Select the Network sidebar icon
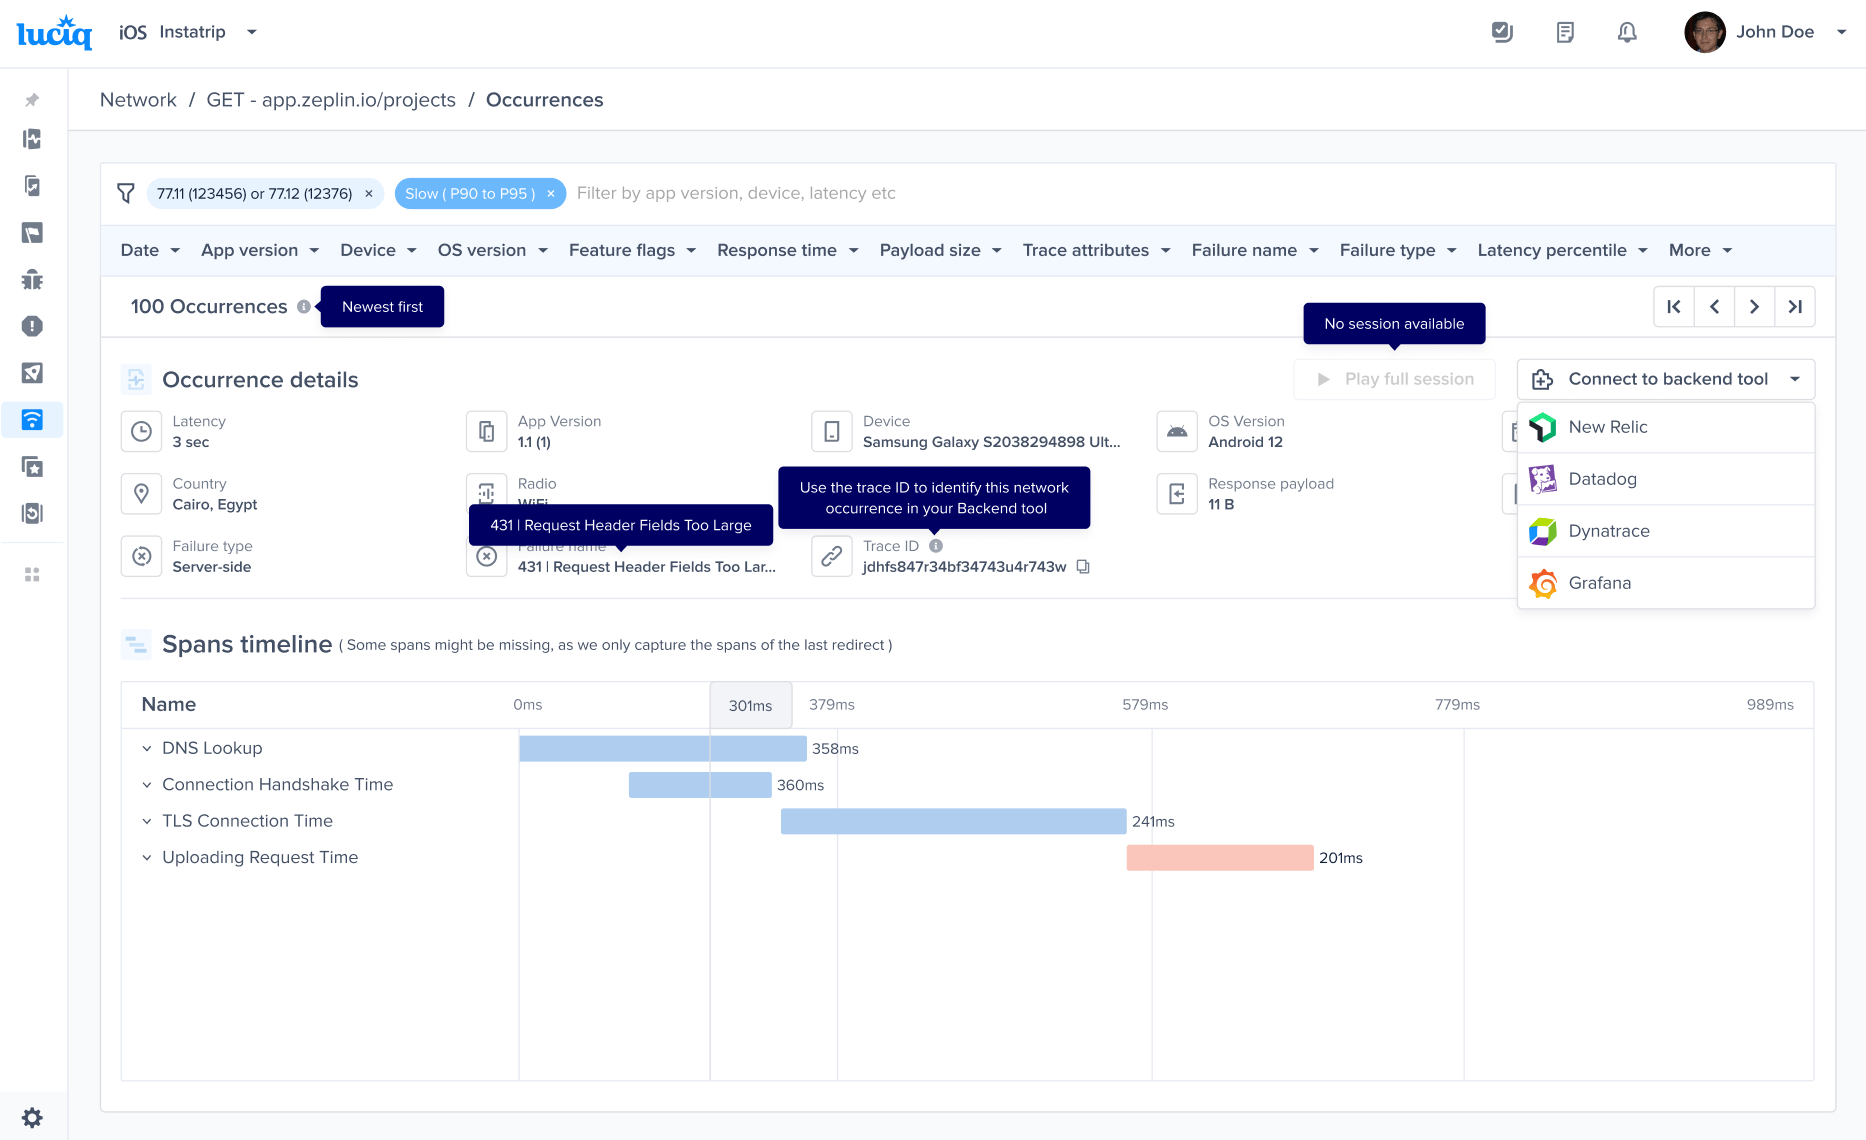 (32, 420)
